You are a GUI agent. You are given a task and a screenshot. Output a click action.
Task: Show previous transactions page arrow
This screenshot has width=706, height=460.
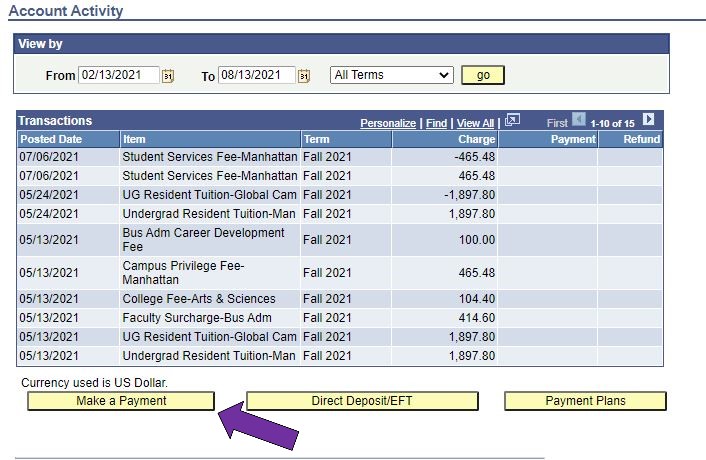coord(579,119)
